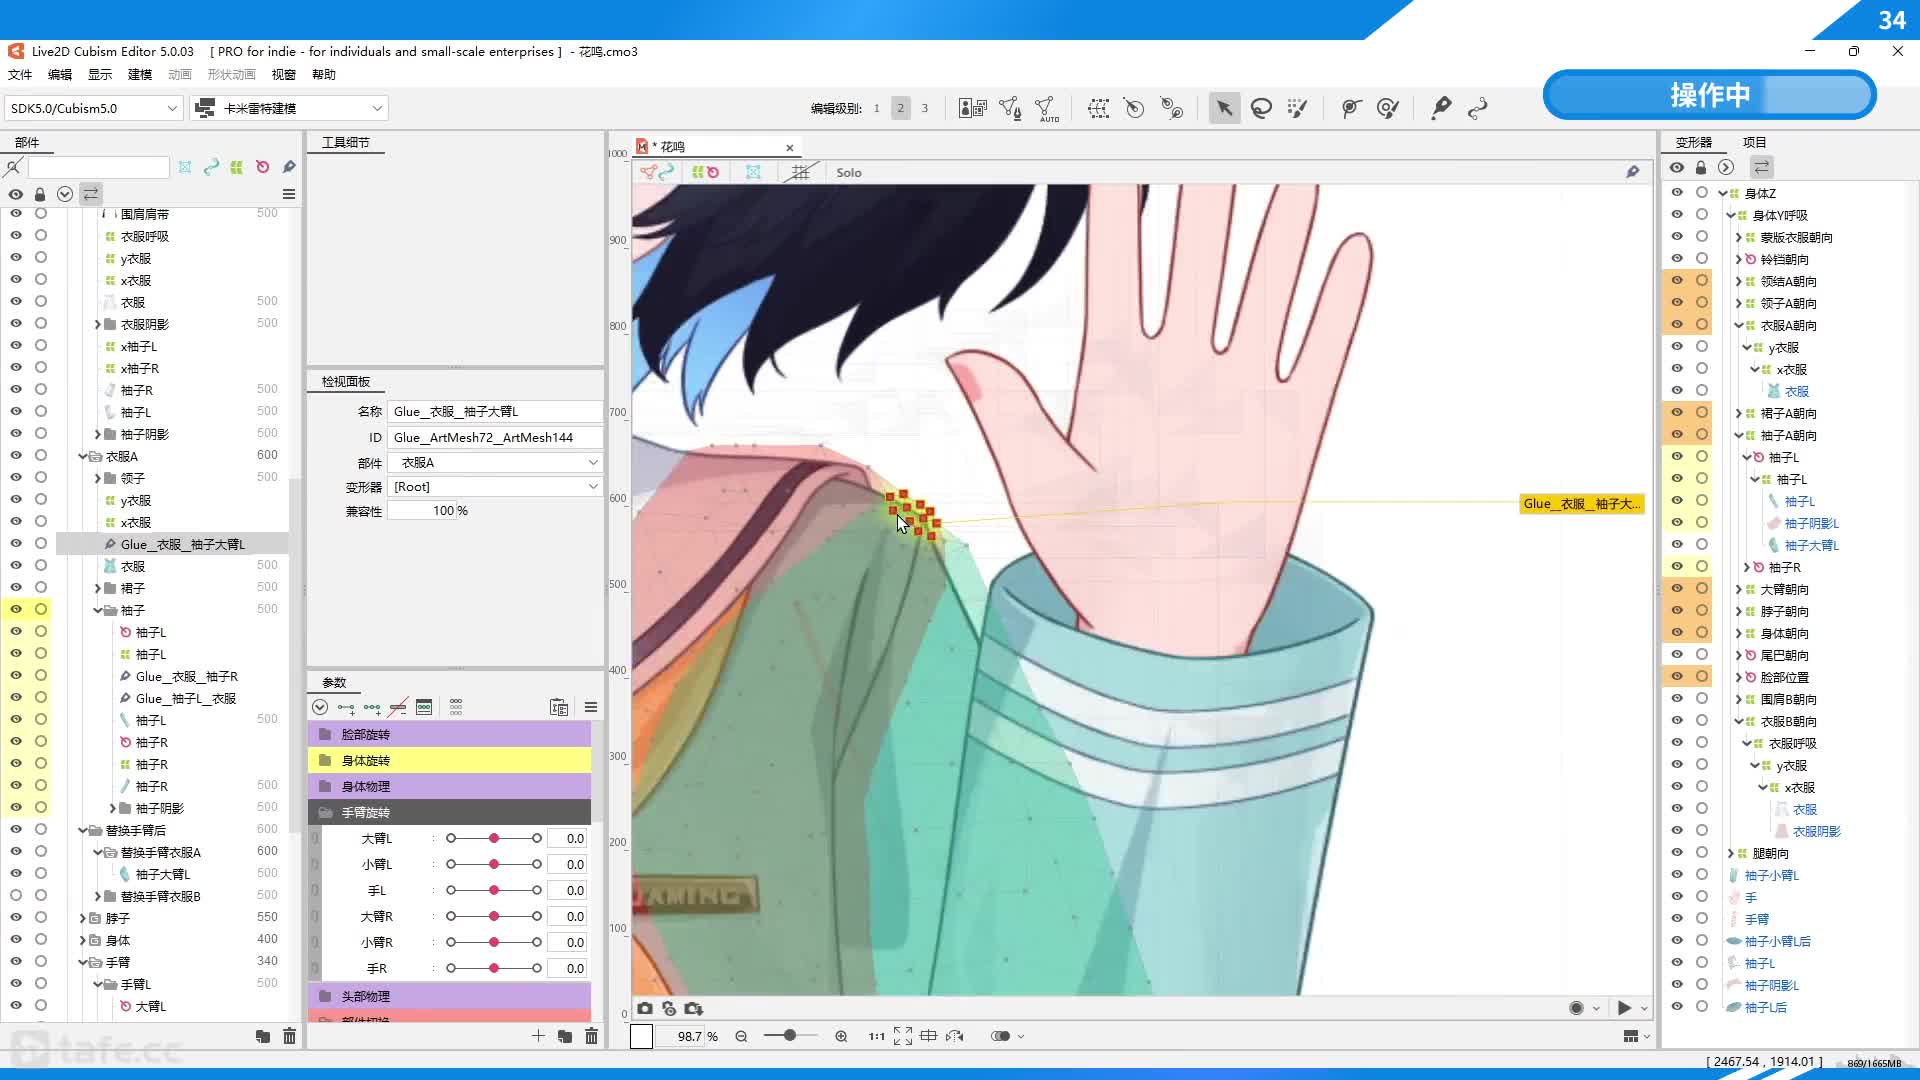
Task: Toggle the Solo view mode
Action: pyautogui.click(x=849, y=173)
